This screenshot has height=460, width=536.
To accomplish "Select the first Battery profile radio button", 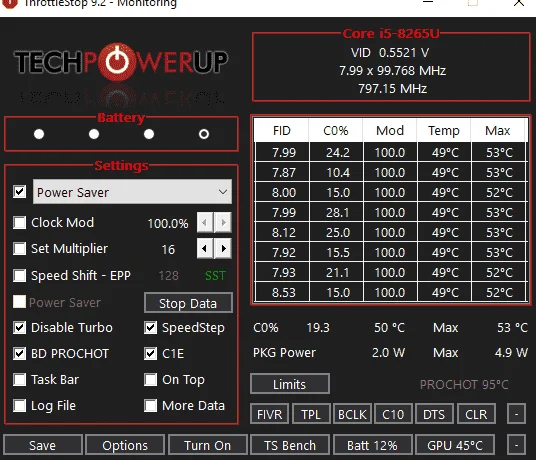I will tap(39, 134).
